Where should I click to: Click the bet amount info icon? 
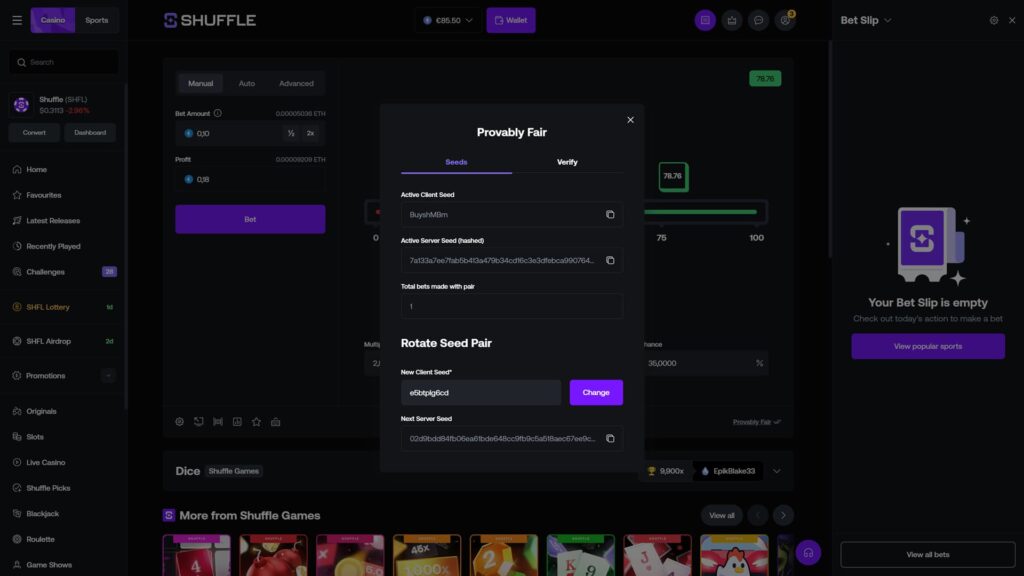217,113
